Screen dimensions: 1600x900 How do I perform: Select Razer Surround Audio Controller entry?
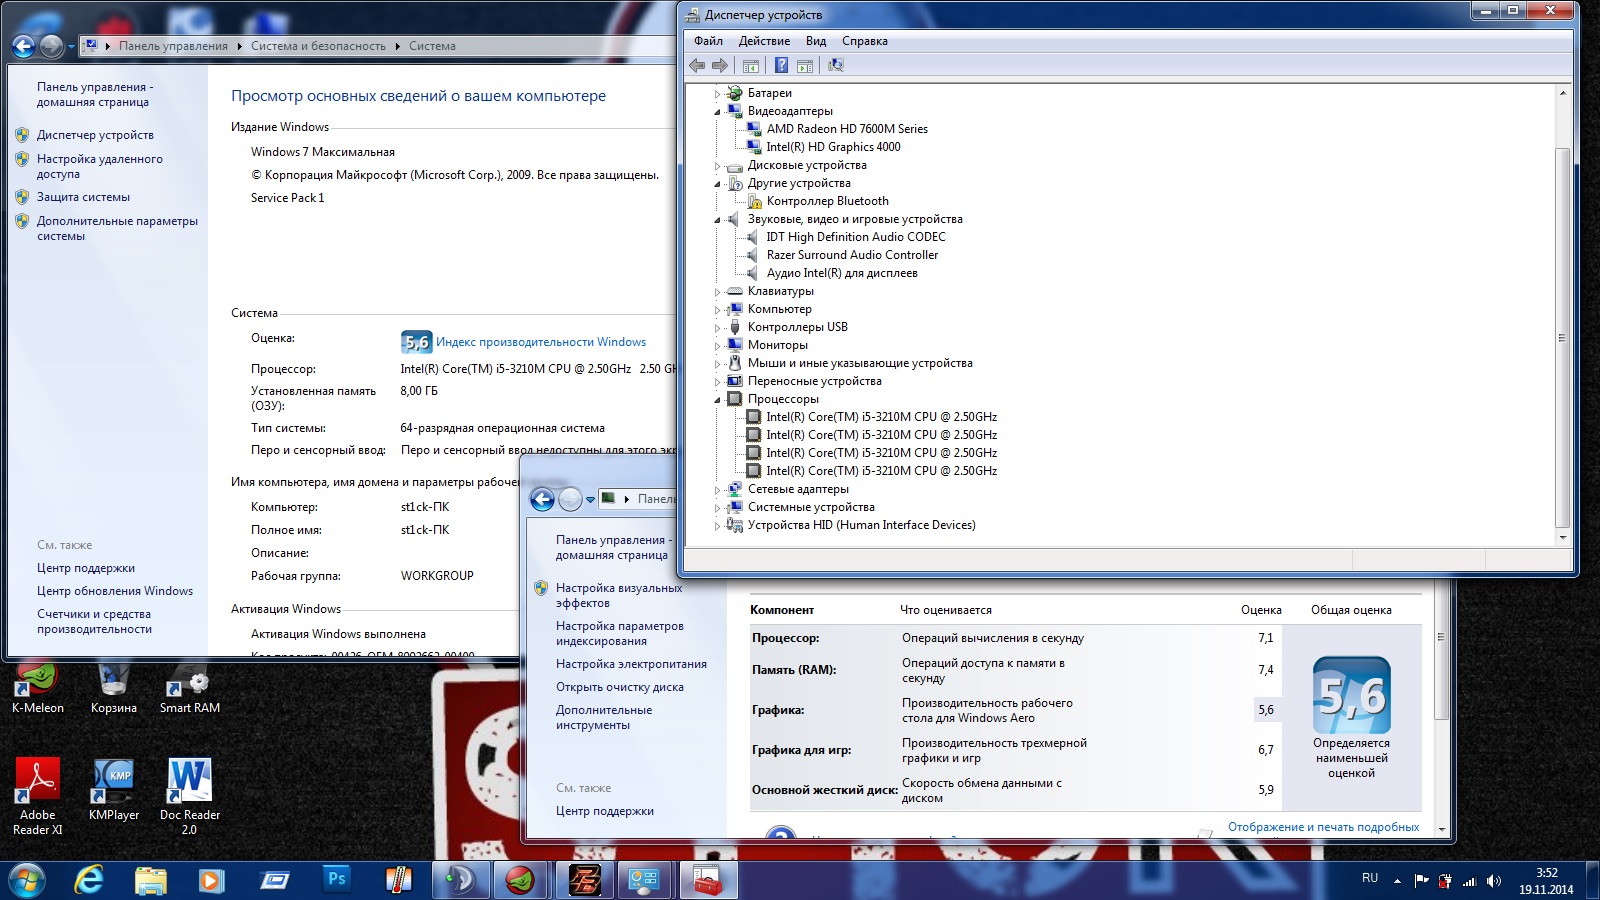tap(852, 255)
